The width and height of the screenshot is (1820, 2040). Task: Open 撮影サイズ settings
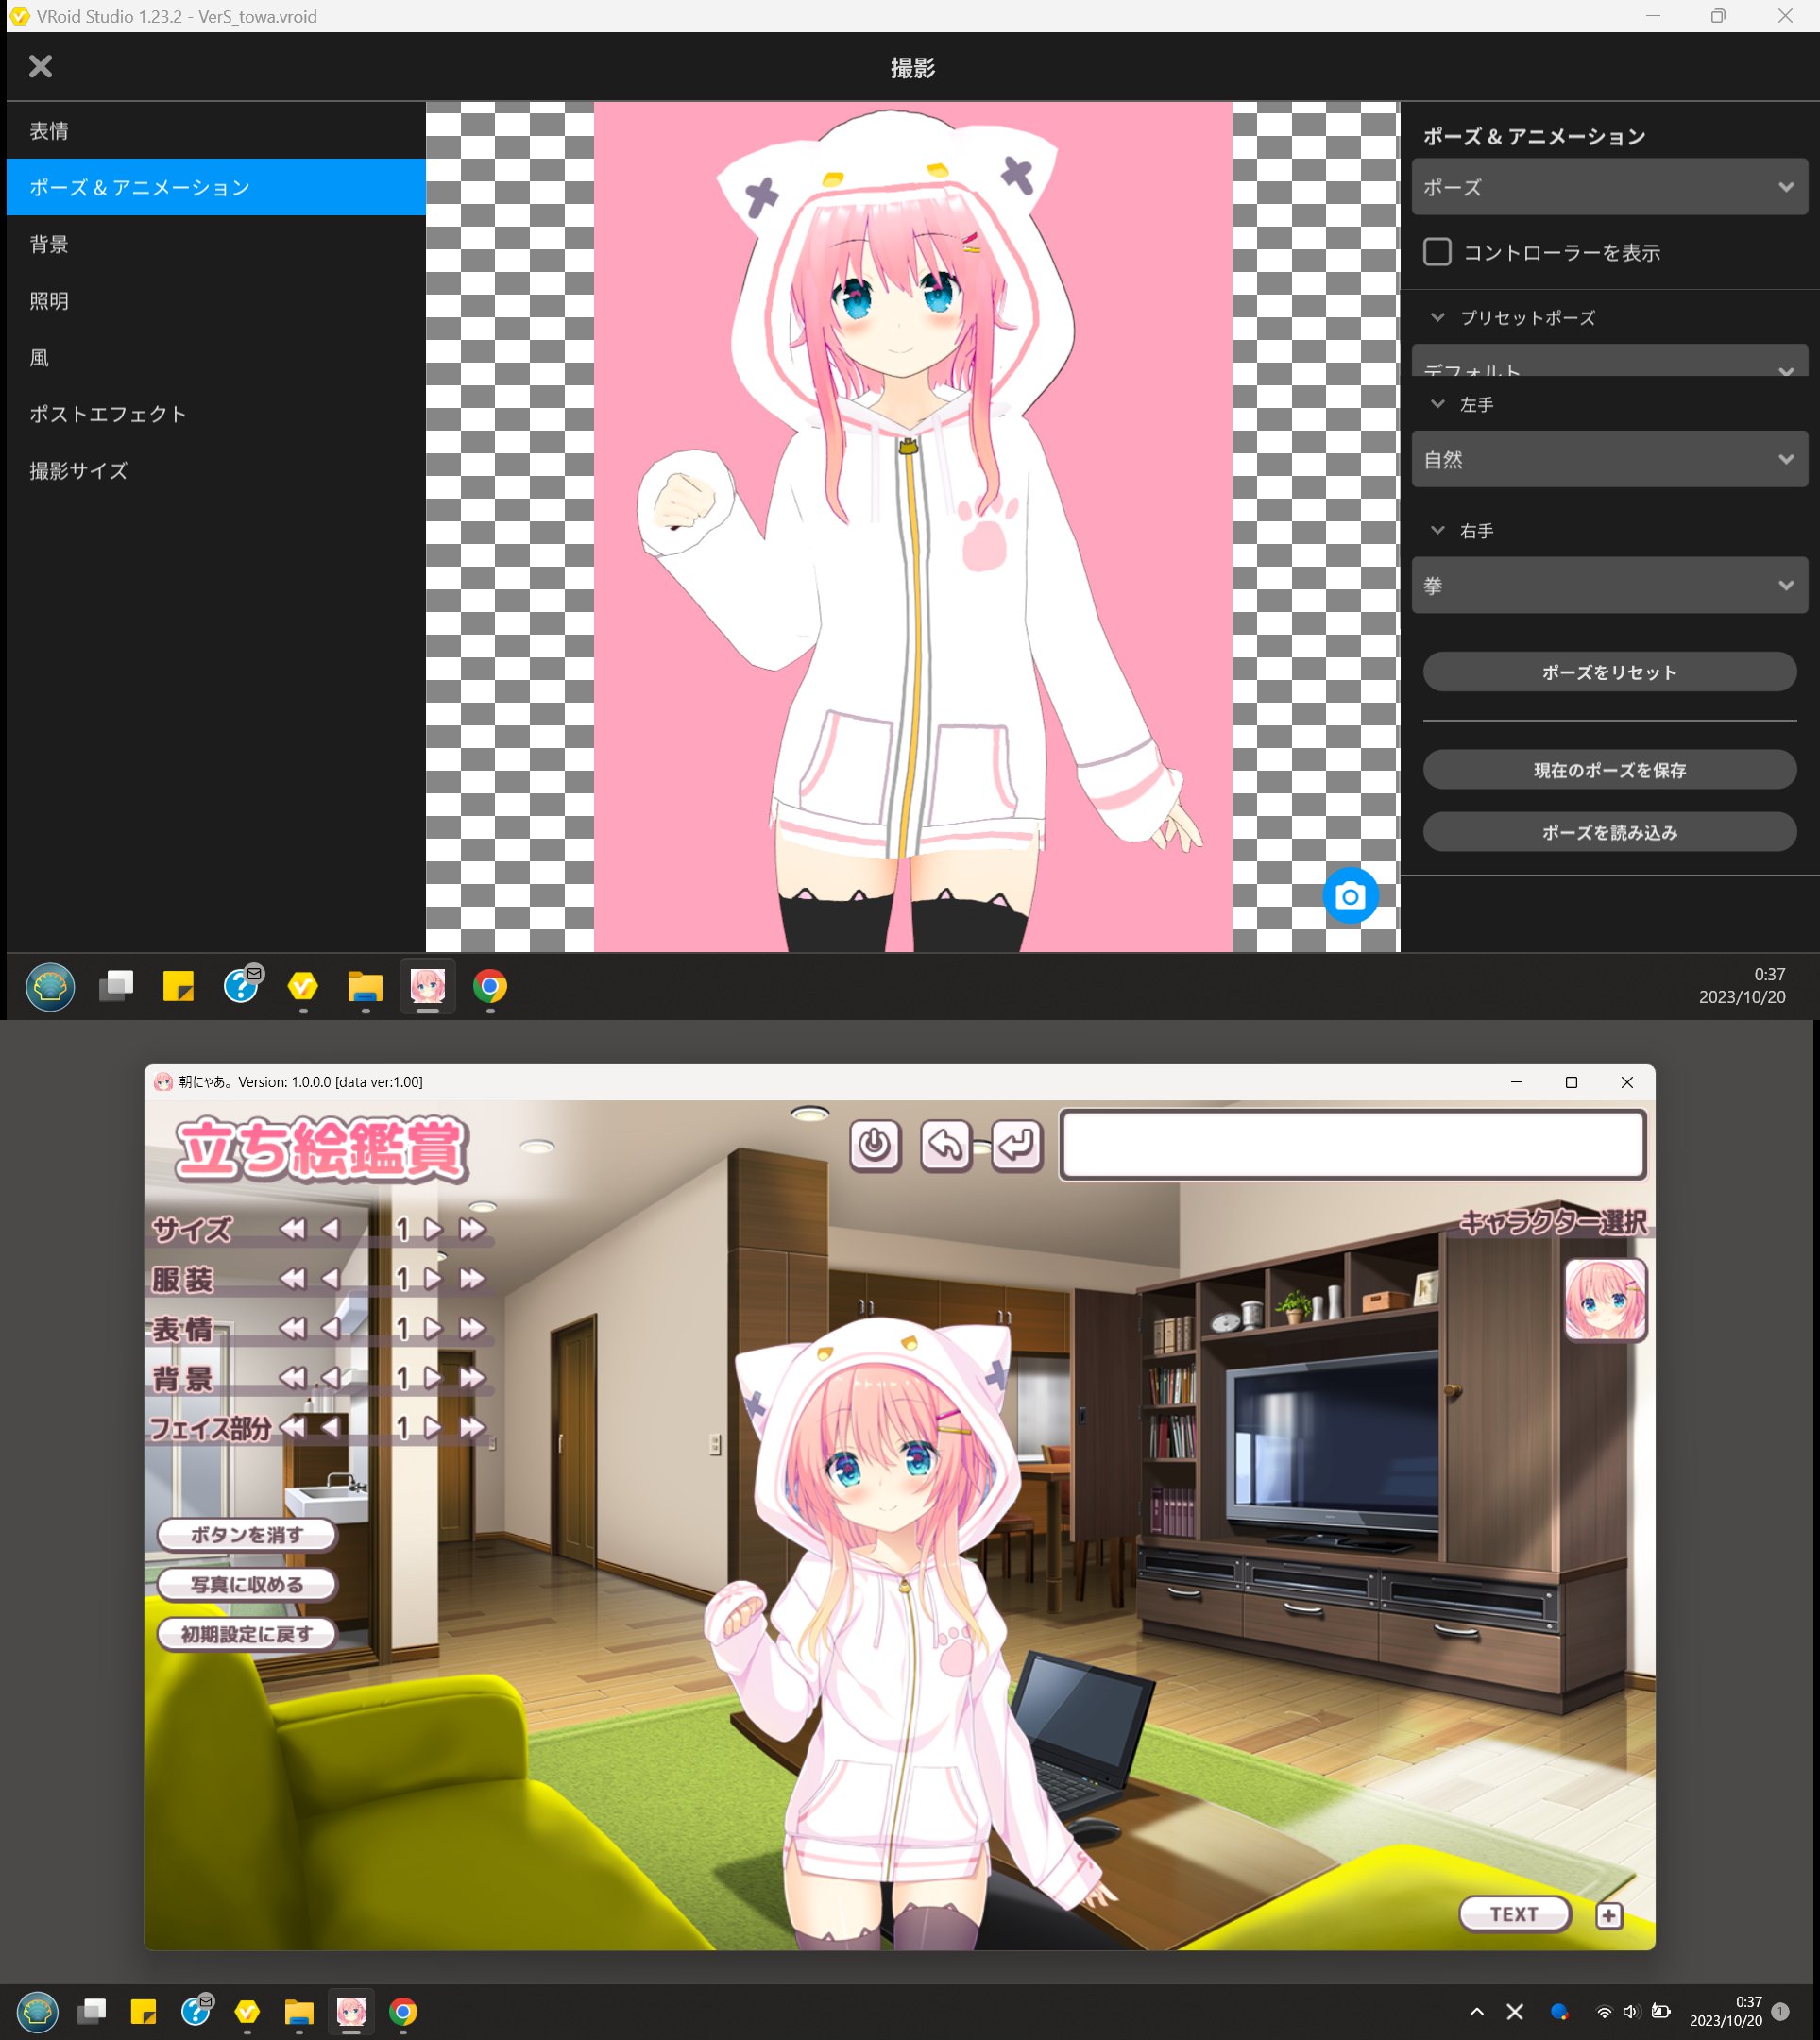[216, 470]
